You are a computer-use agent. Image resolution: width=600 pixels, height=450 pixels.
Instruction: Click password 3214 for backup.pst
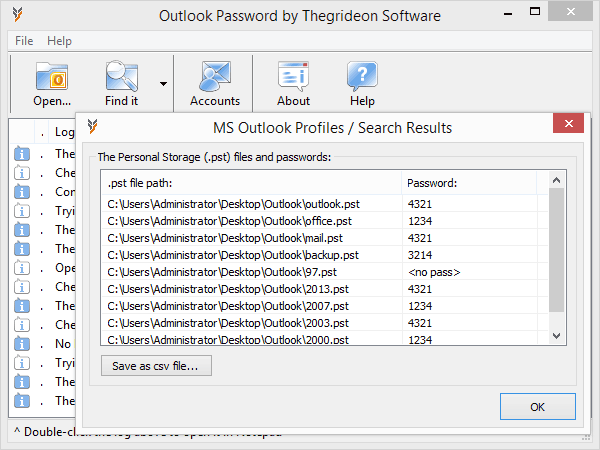420,255
